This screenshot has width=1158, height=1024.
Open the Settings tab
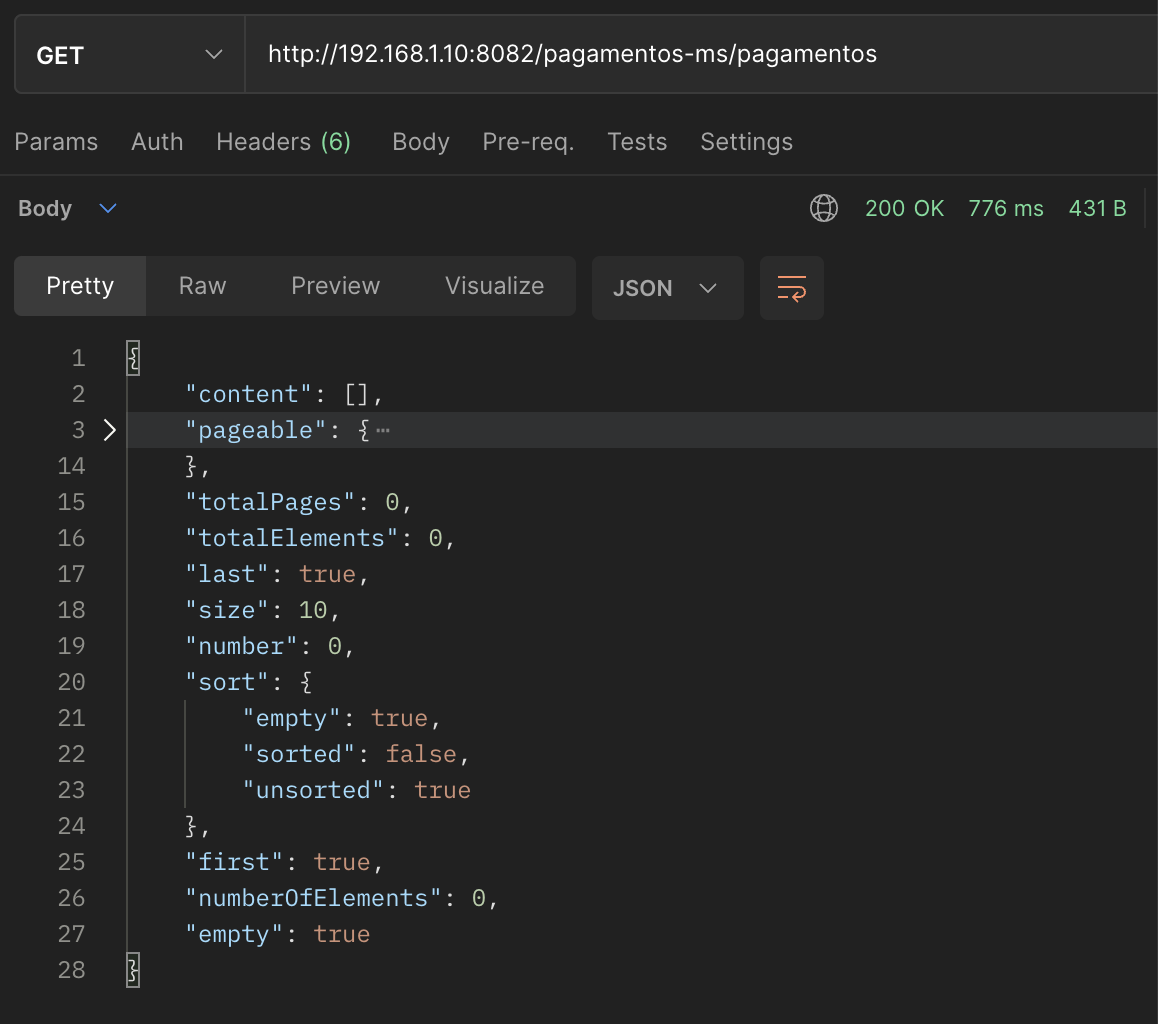pos(747,142)
